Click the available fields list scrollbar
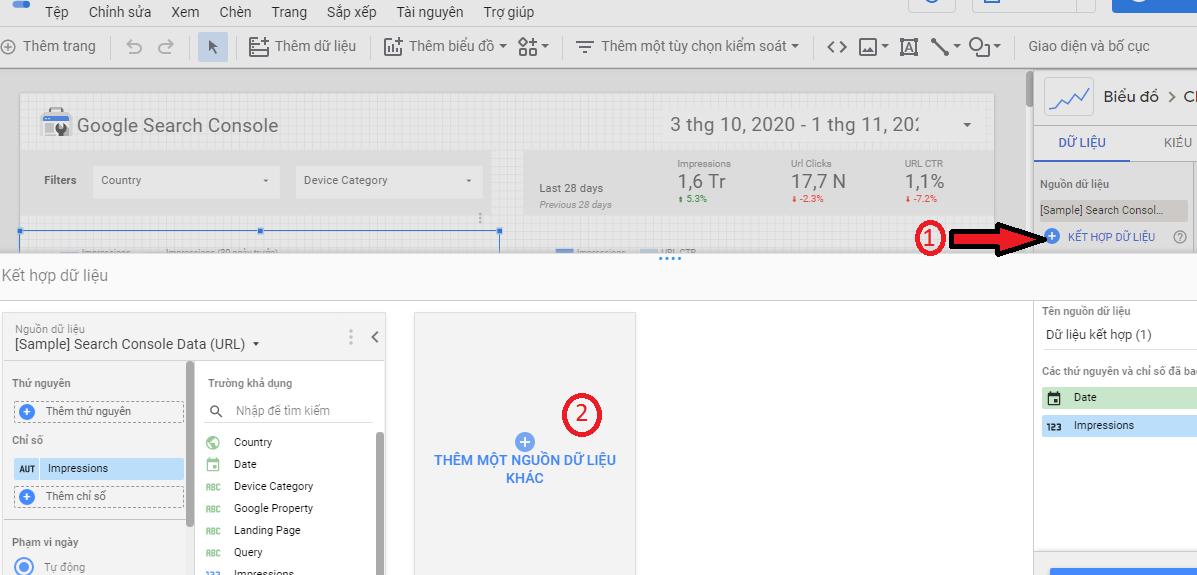 pyautogui.click(x=379, y=503)
